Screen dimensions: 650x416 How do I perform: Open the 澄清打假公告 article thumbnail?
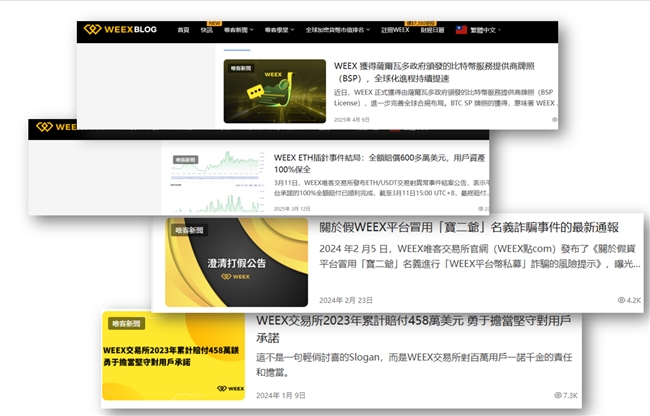click(x=236, y=262)
